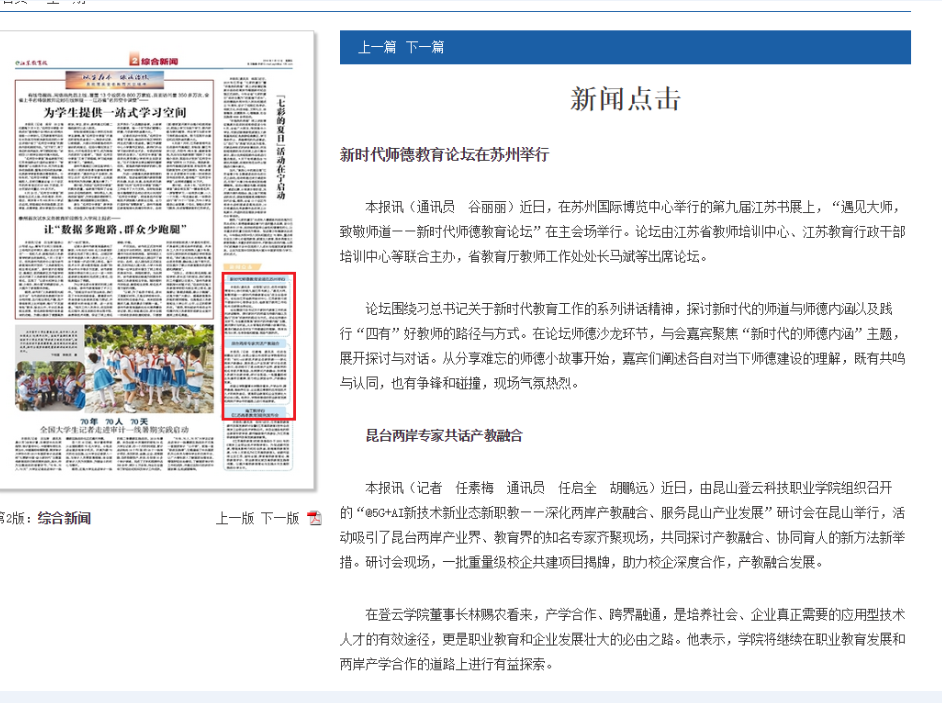The image size is (942, 703).
Task: Open the PDF download icon
Action: coord(314,518)
